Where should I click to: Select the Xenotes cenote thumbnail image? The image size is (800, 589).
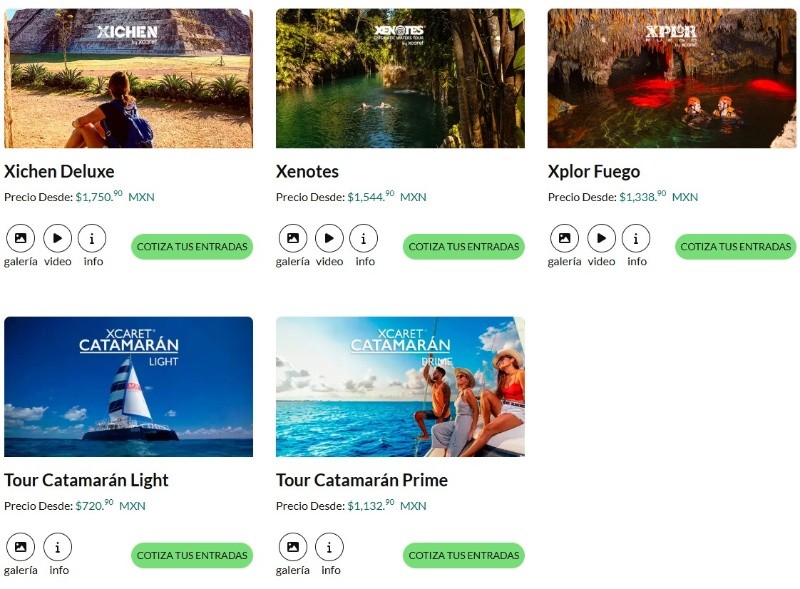click(x=400, y=78)
